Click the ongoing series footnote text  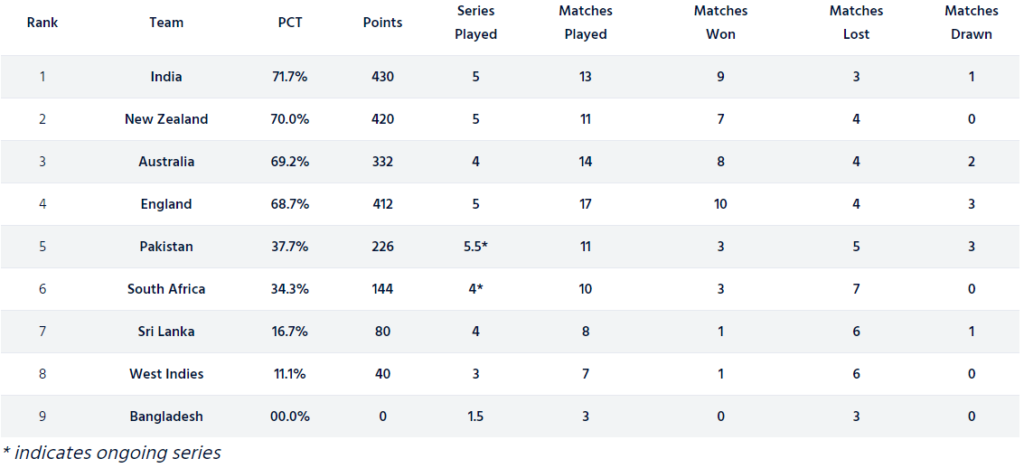pos(110,452)
